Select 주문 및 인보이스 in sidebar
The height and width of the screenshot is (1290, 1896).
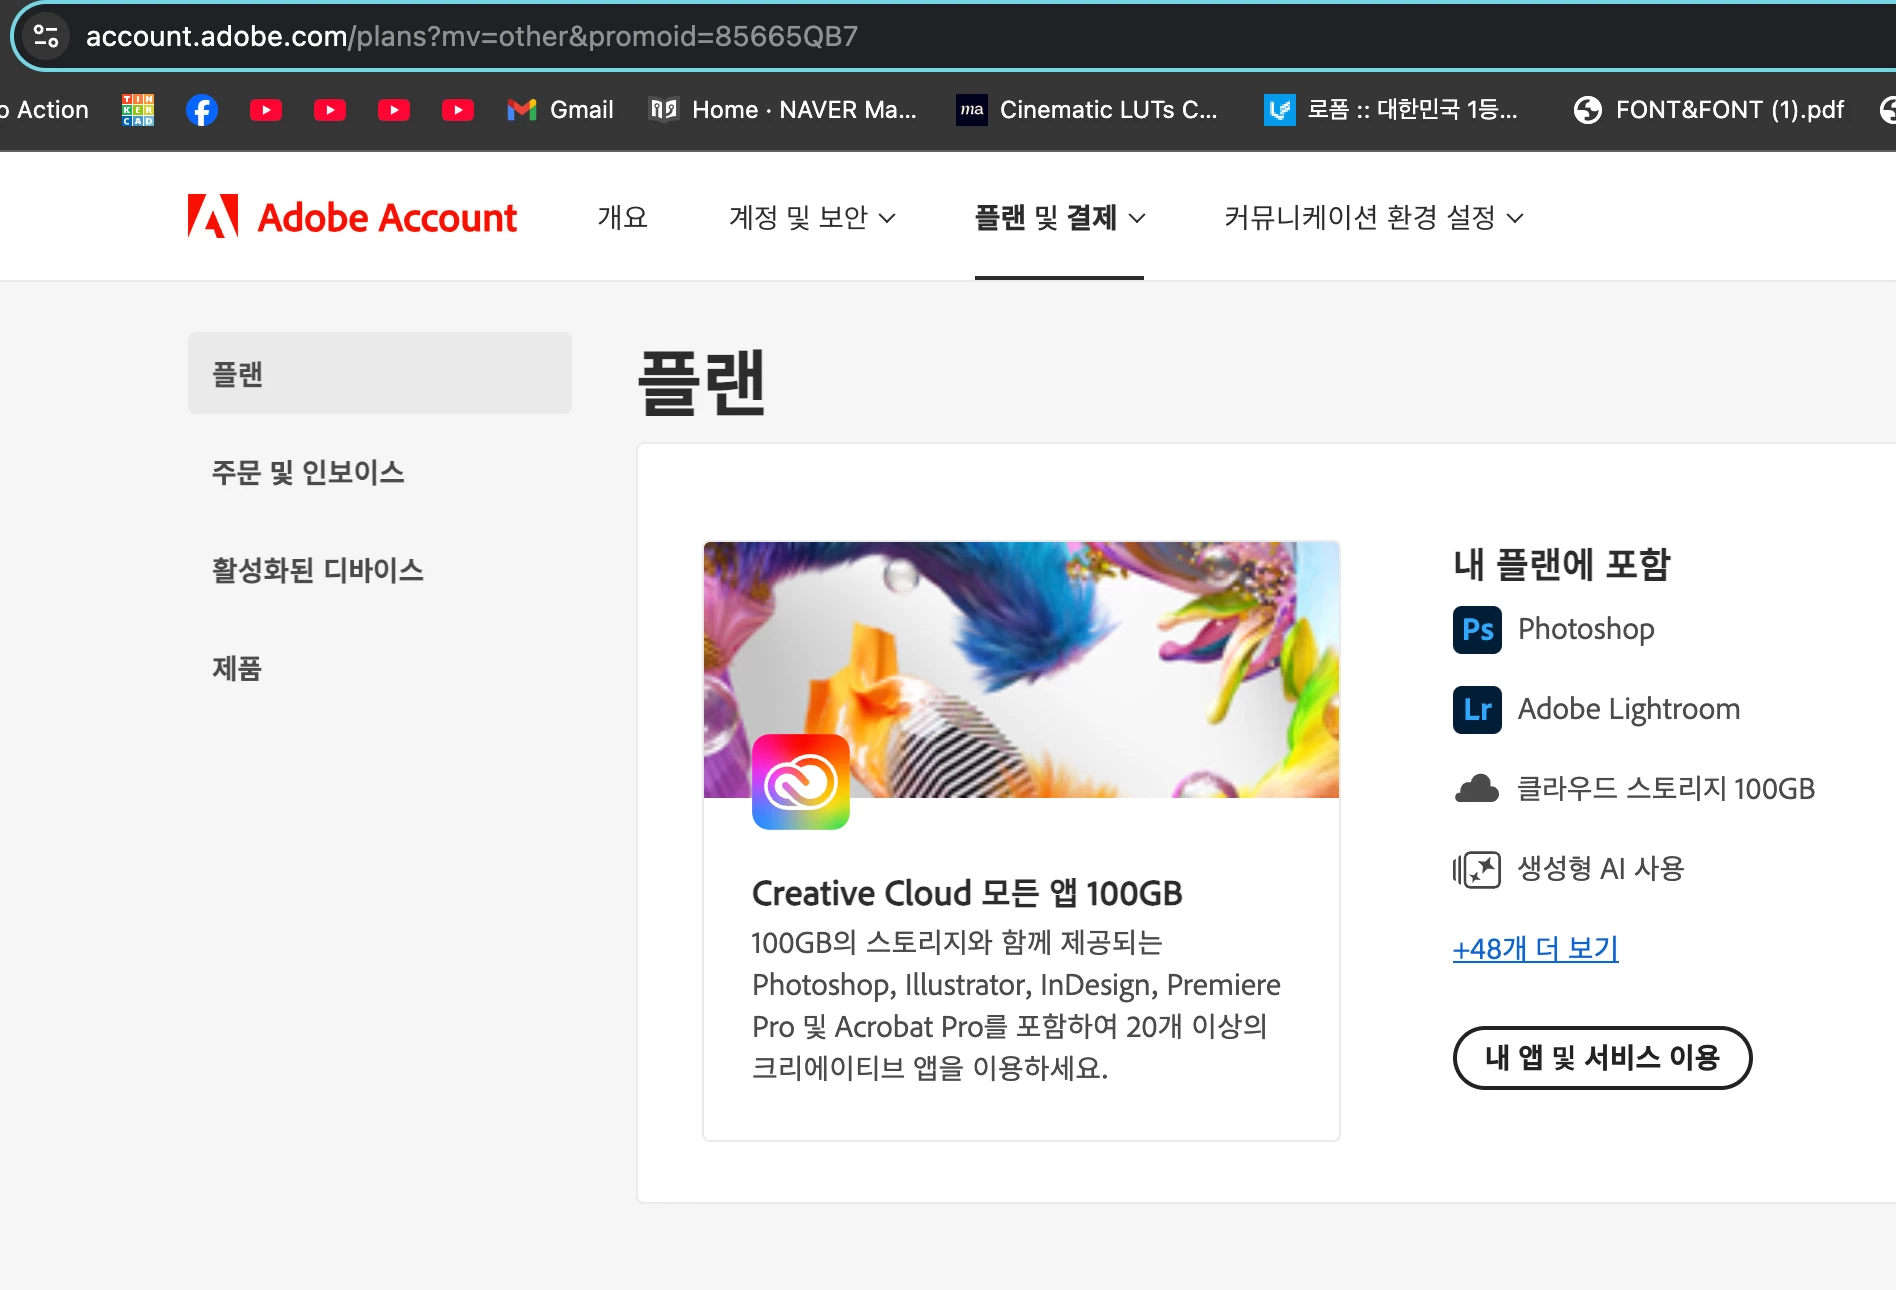pyautogui.click(x=308, y=472)
